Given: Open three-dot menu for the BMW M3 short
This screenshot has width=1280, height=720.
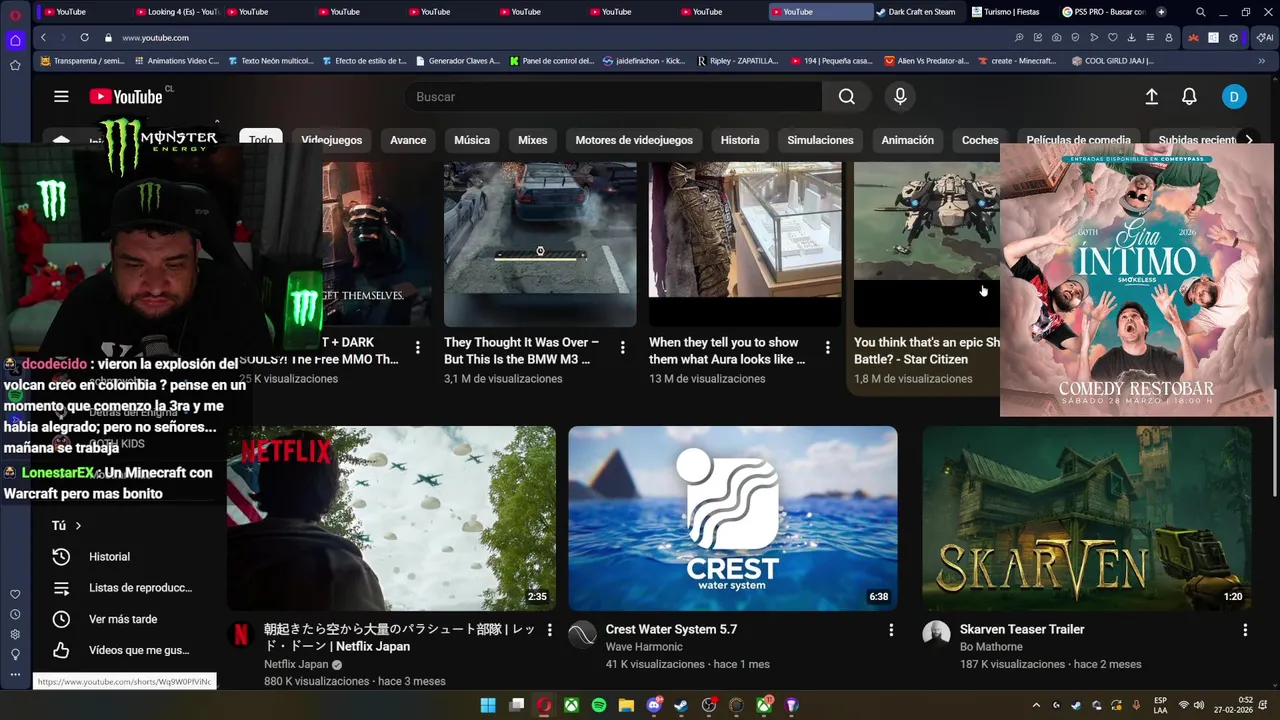Looking at the screenshot, I should (x=622, y=348).
